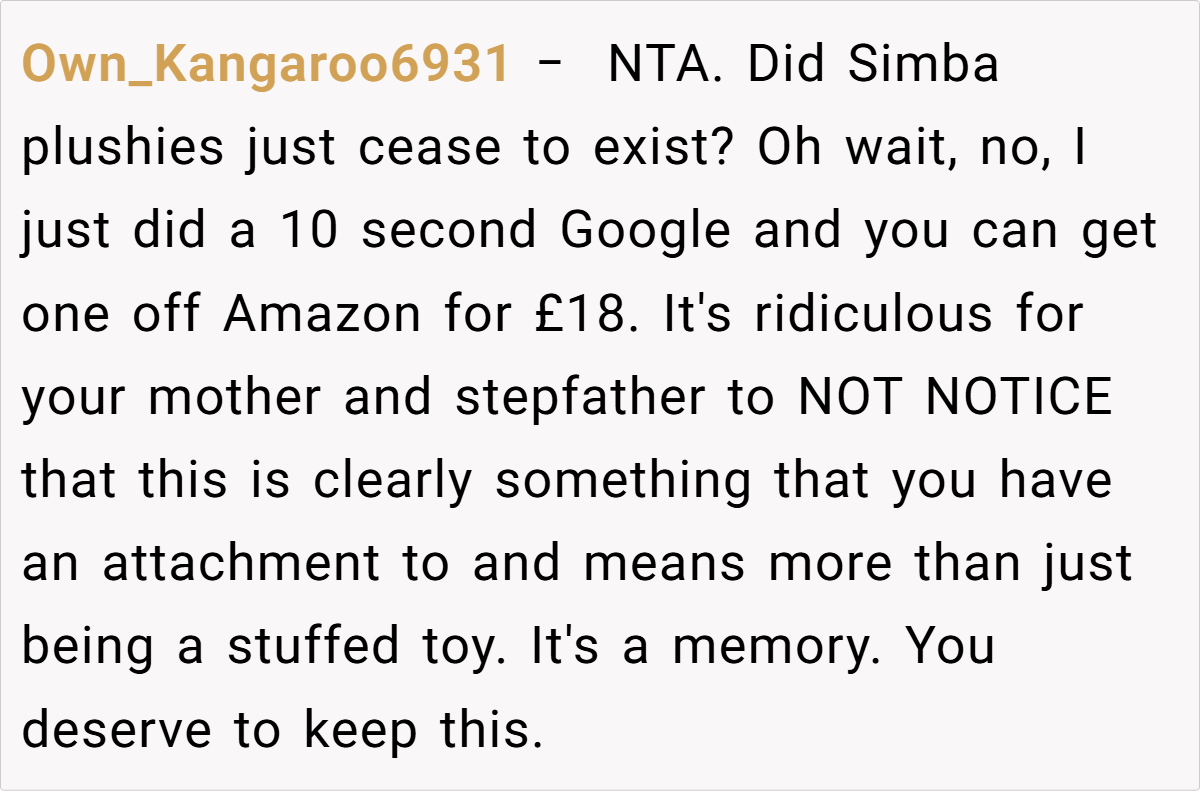
Task: Click the word "plushies" in the comment
Action: point(123,150)
